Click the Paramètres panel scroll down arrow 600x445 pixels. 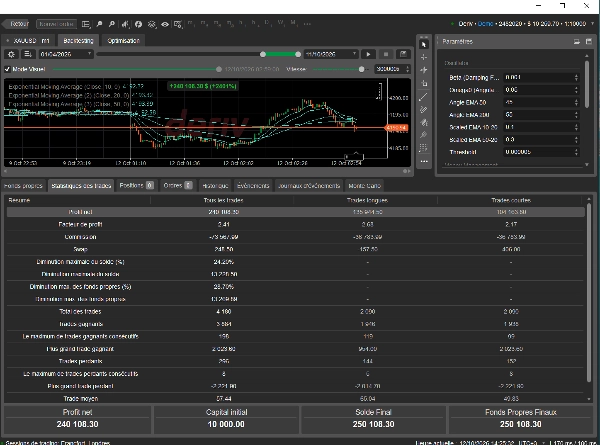click(x=587, y=165)
